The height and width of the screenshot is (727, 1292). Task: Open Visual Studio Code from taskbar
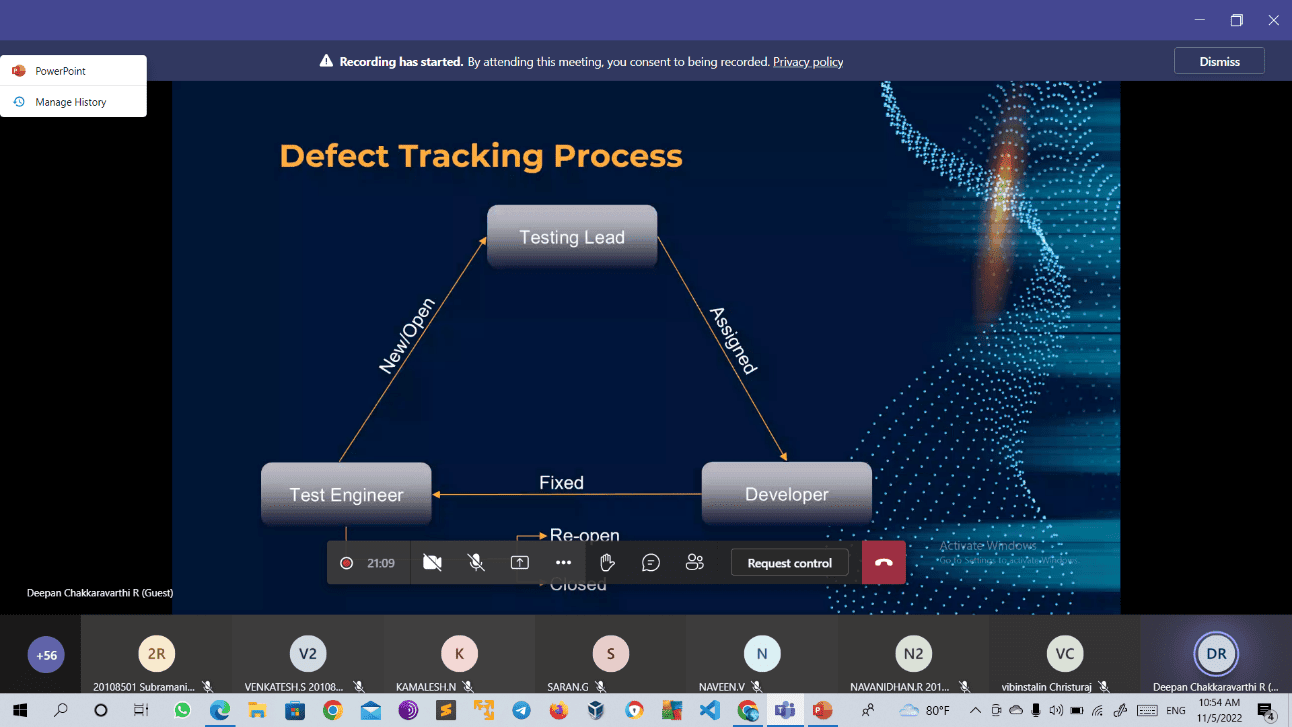[710, 710]
